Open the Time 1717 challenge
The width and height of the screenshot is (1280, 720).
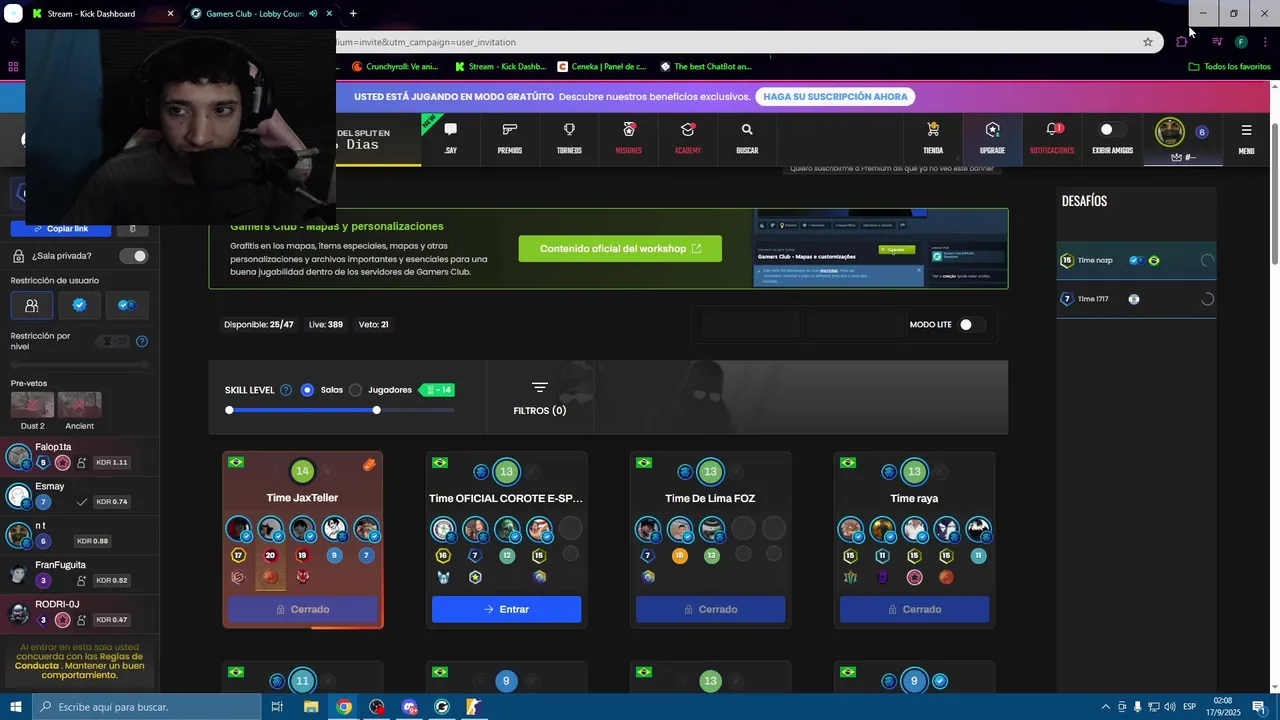[x=1136, y=299]
